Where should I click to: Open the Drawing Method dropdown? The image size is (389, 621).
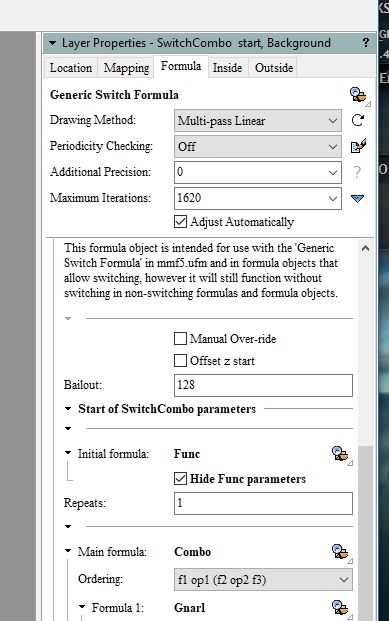pyautogui.click(x=257, y=121)
